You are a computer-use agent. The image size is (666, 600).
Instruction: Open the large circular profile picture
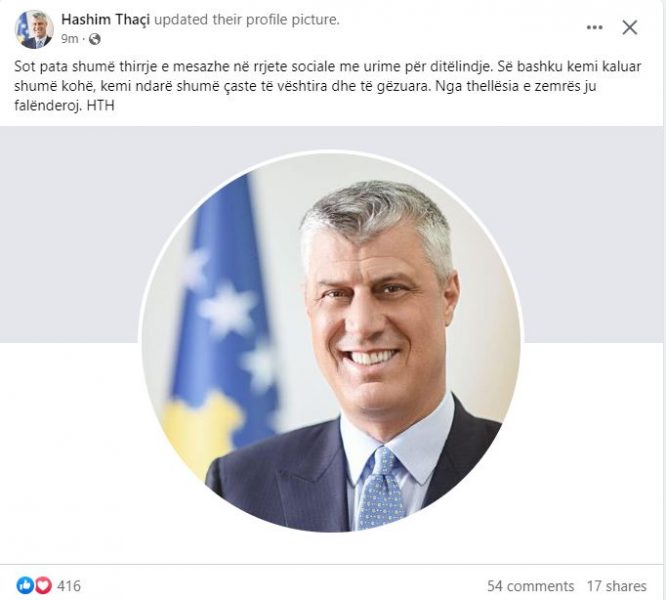click(332, 342)
